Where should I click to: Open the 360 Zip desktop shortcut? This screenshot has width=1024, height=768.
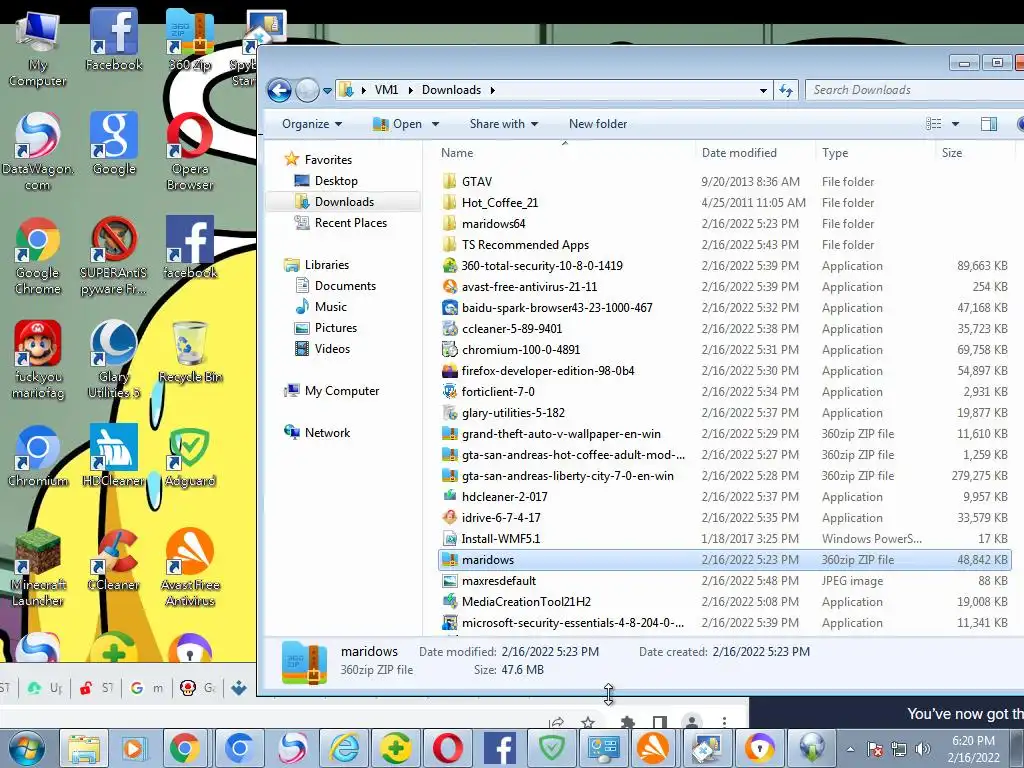tap(189, 39)
